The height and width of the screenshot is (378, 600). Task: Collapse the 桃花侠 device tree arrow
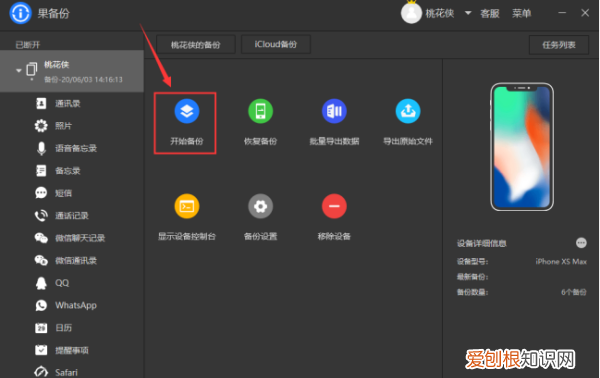click(x=18, y=70)
